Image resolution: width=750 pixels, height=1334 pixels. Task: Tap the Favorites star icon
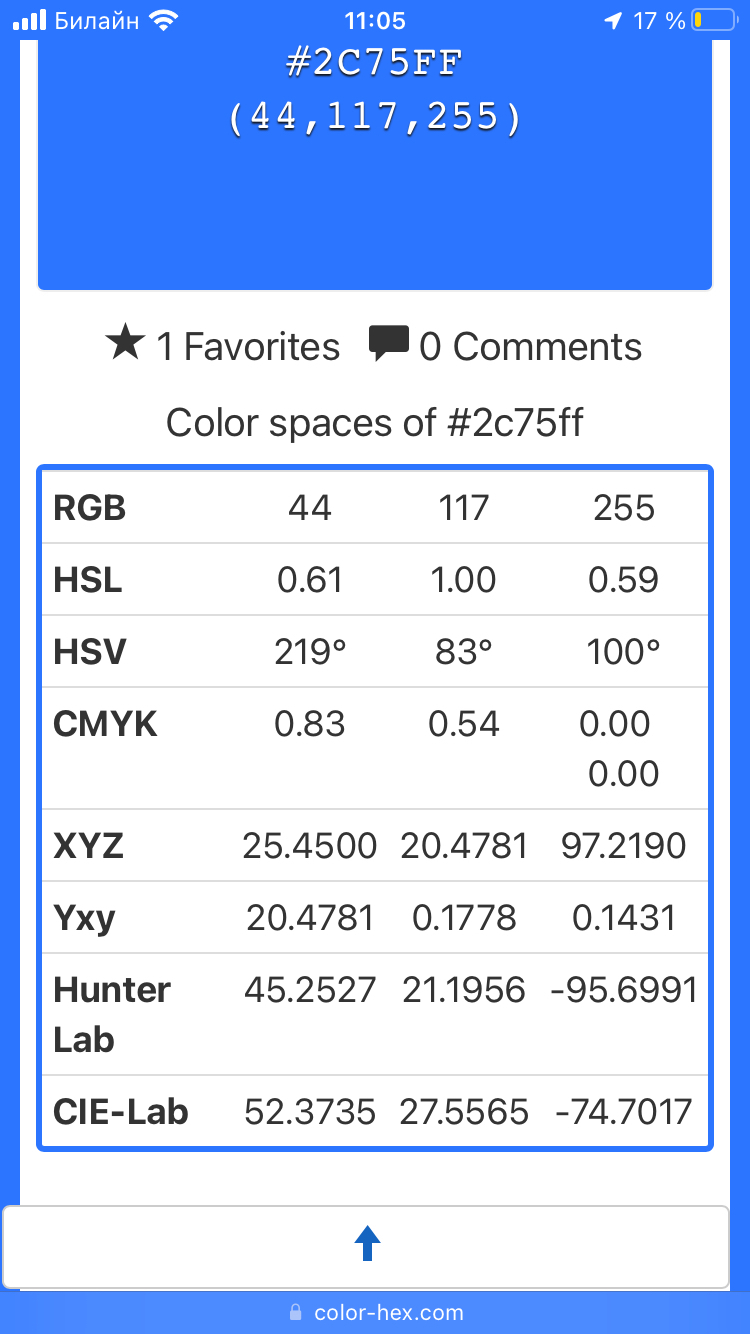click(125, 344)
